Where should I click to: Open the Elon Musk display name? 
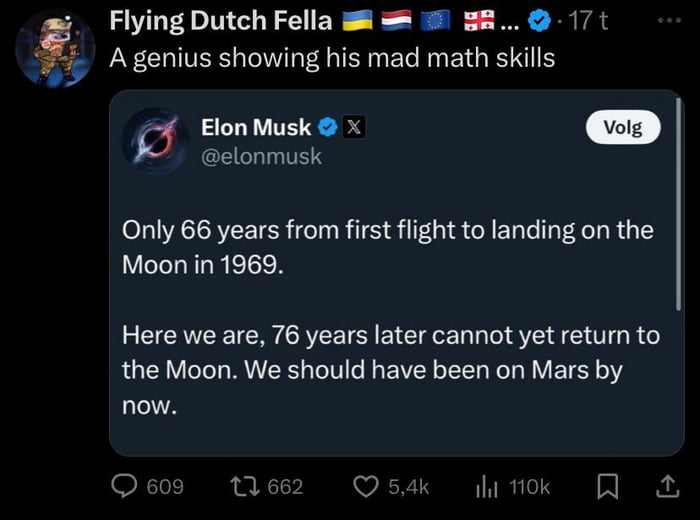pos(256,127)
